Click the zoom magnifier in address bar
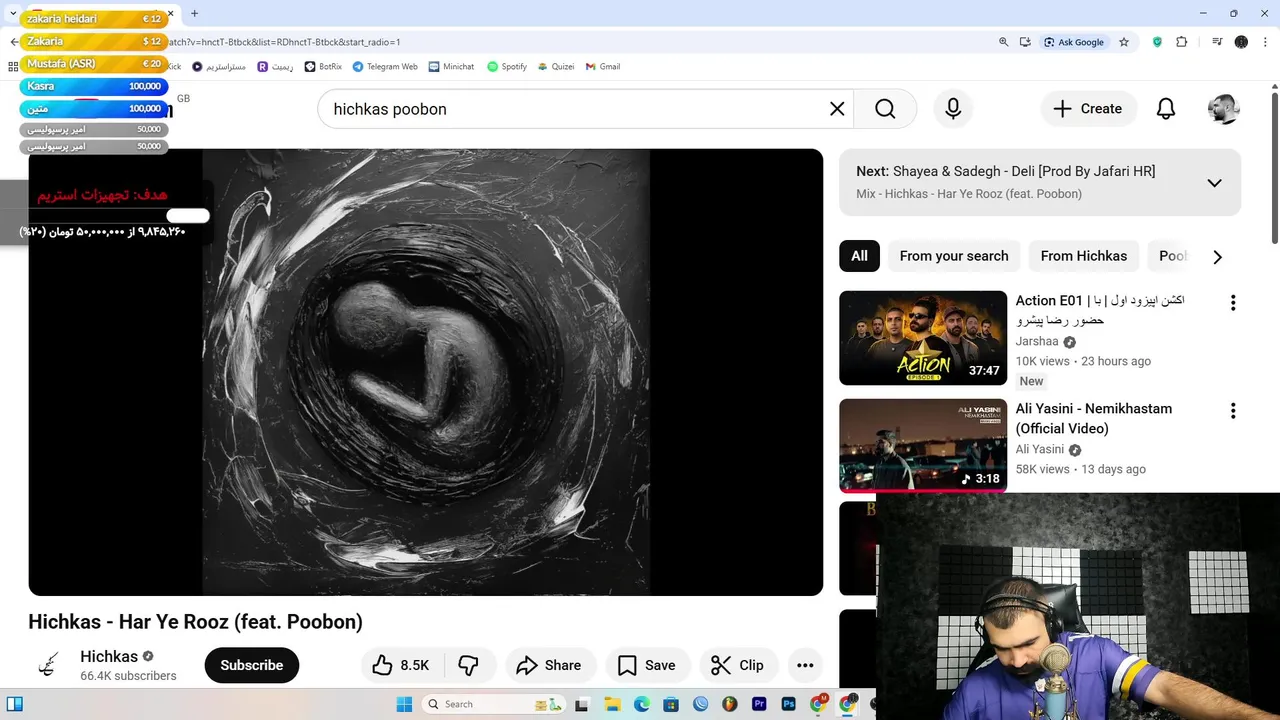 point(1003,42)
